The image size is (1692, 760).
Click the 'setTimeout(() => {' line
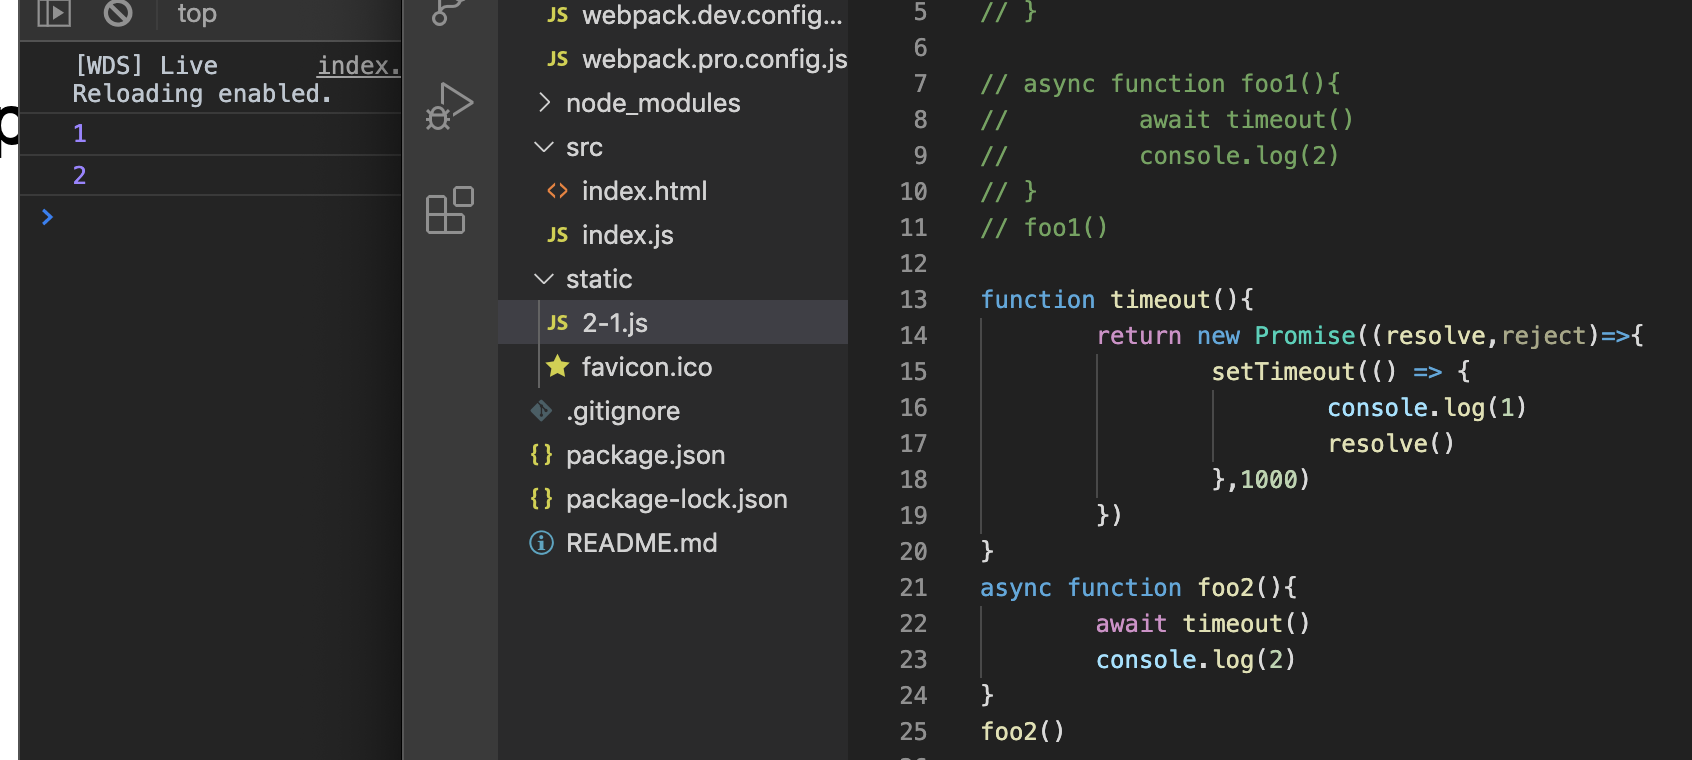tap(1341, 372)
